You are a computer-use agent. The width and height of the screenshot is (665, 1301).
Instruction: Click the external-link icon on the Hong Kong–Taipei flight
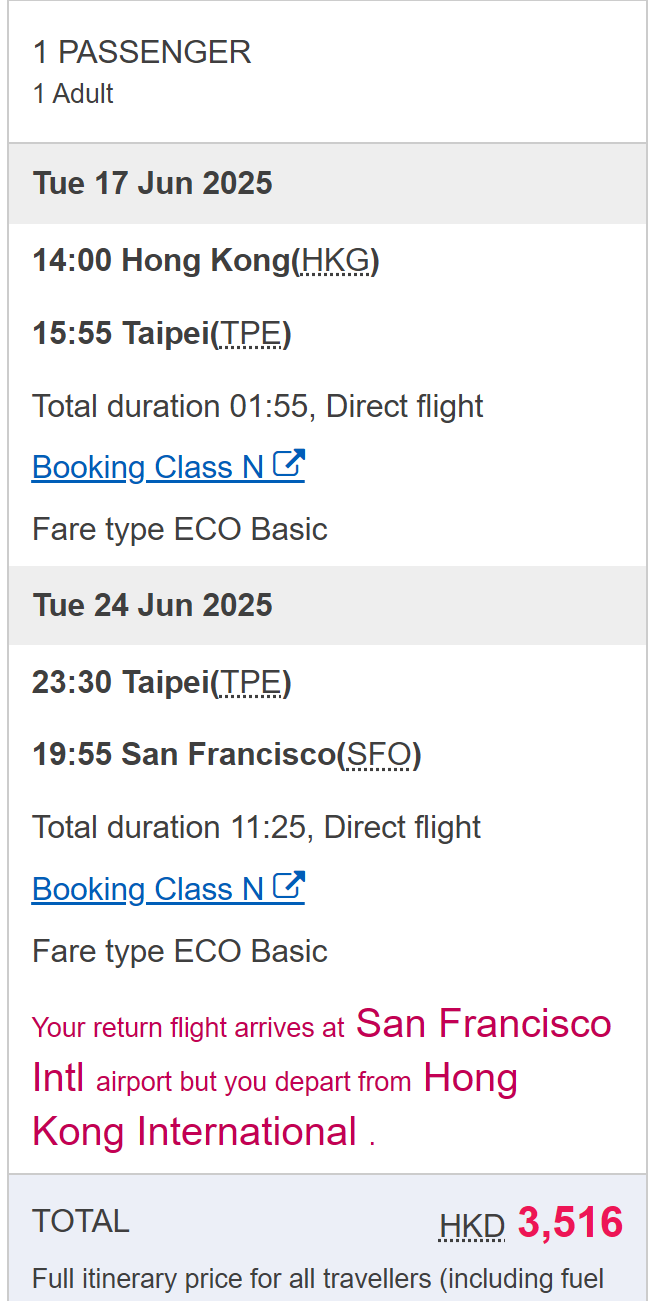[x=289, y=465]
